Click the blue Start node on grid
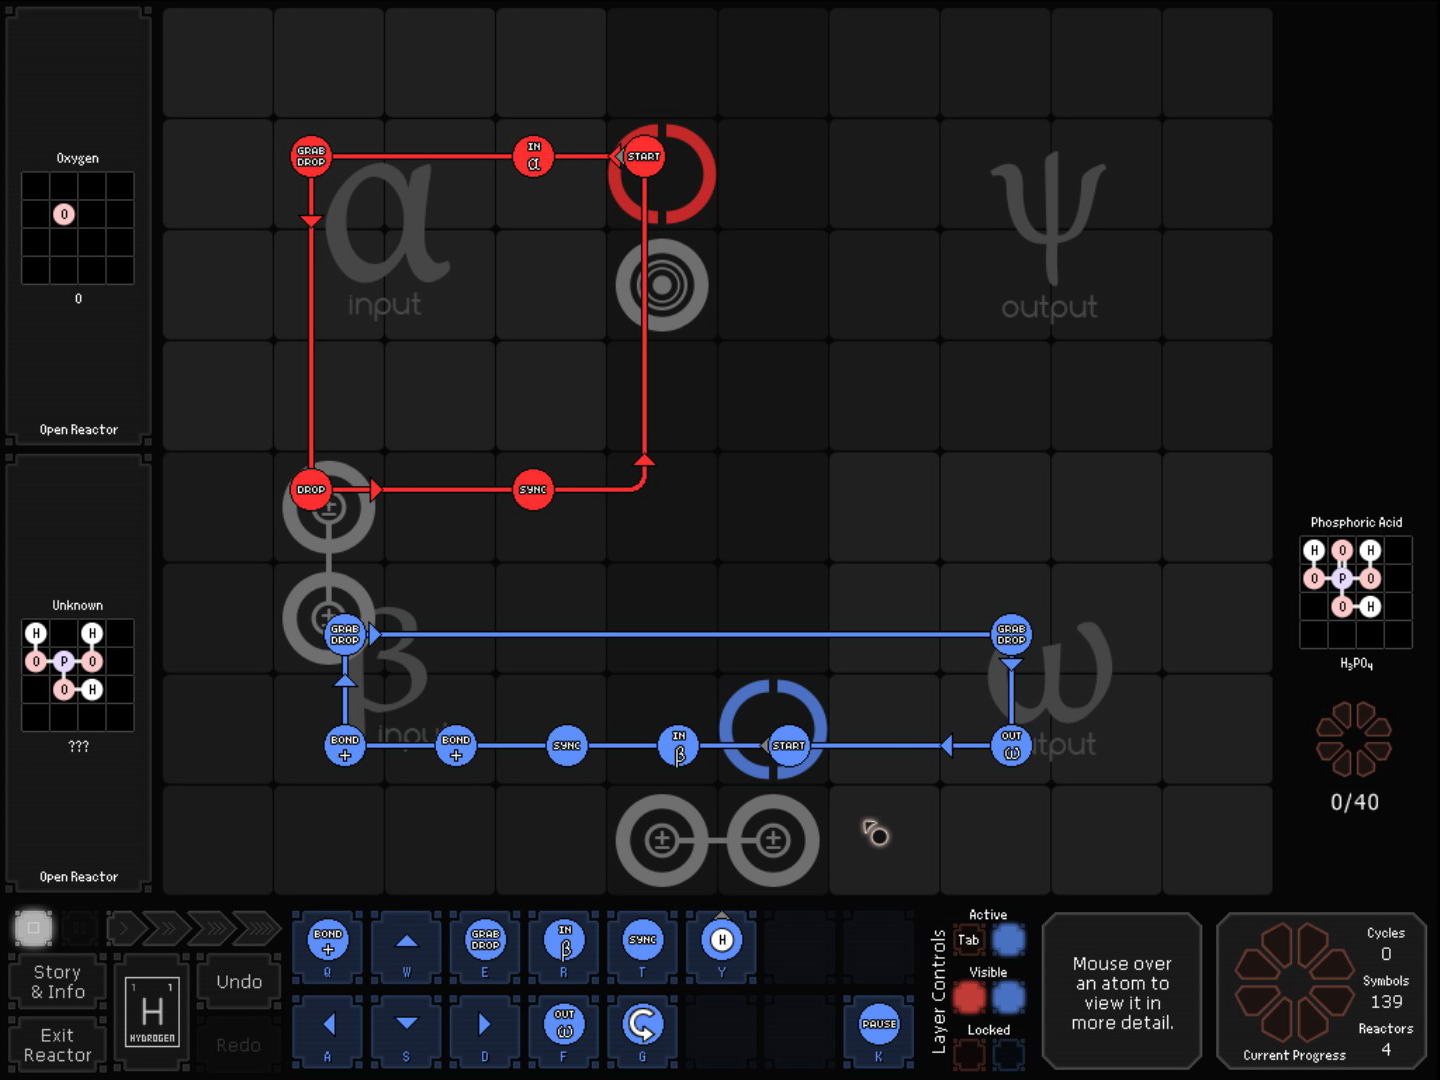This screenshot has height=1080, width=1440. pos(788,745)
